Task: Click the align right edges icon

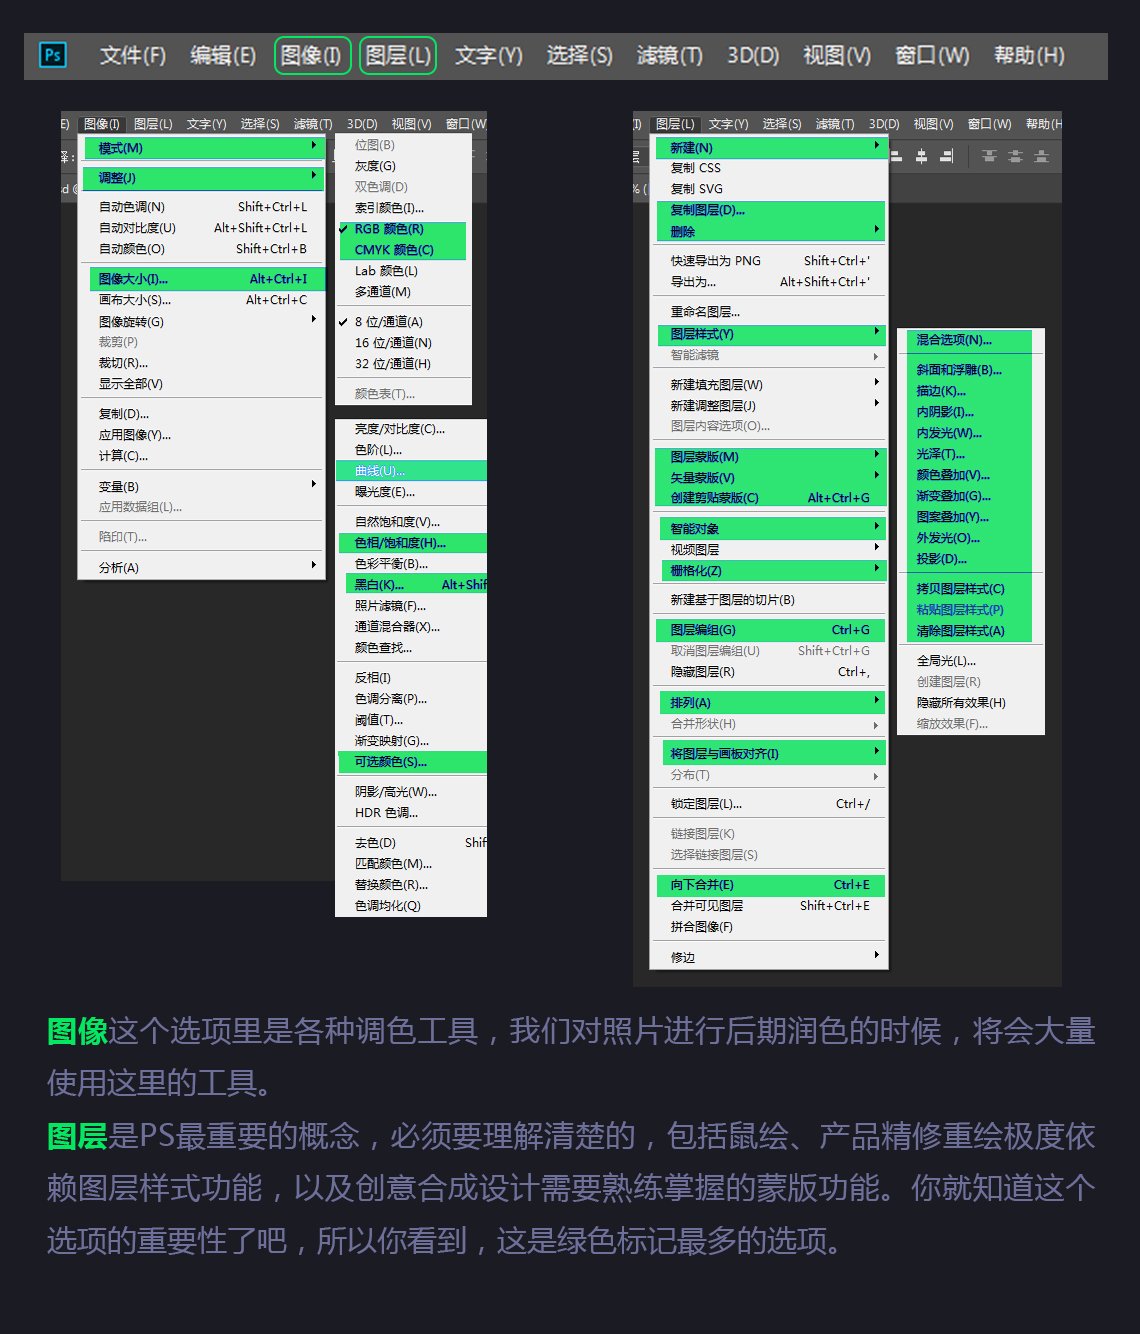Action: (946, 156)
